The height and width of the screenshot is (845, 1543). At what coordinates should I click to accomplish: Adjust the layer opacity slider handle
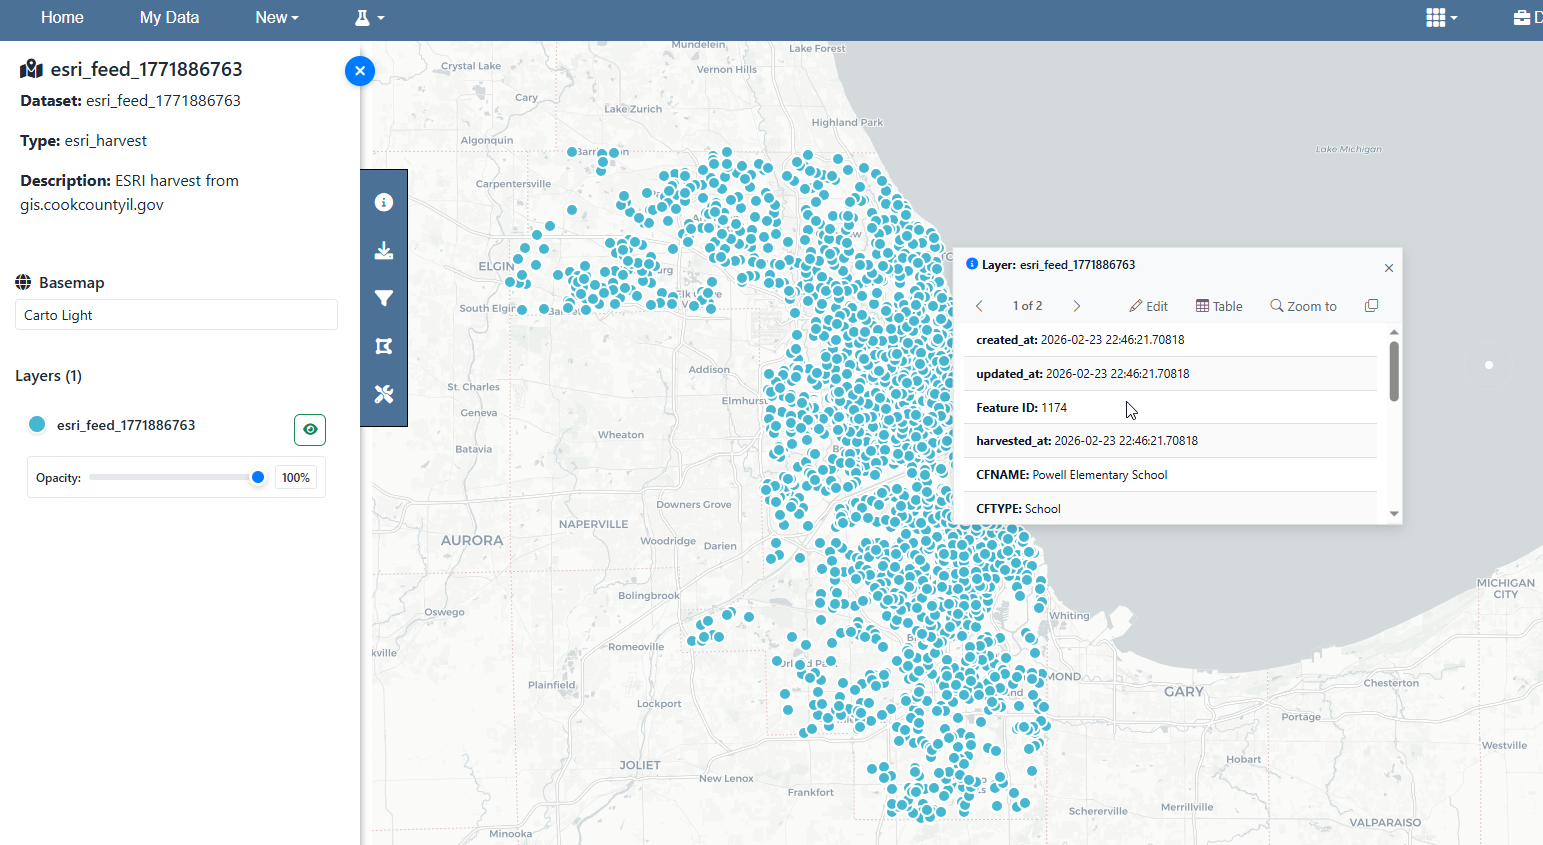point(258,477)
